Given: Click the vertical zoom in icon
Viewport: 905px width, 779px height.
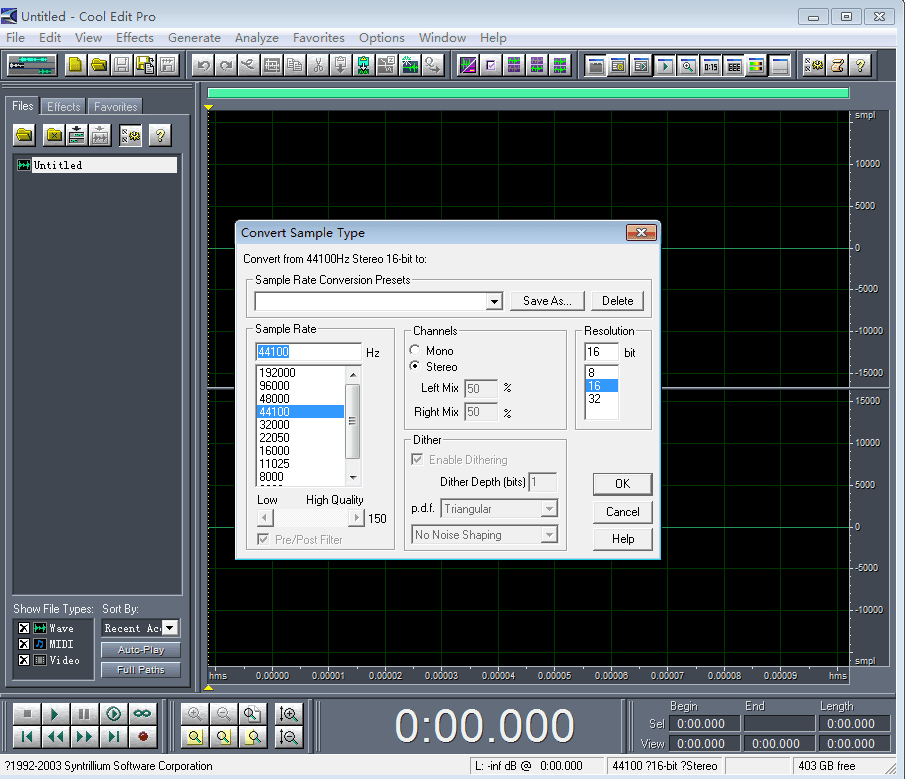Looking at the screenshot, I should (x=289, y=714).
